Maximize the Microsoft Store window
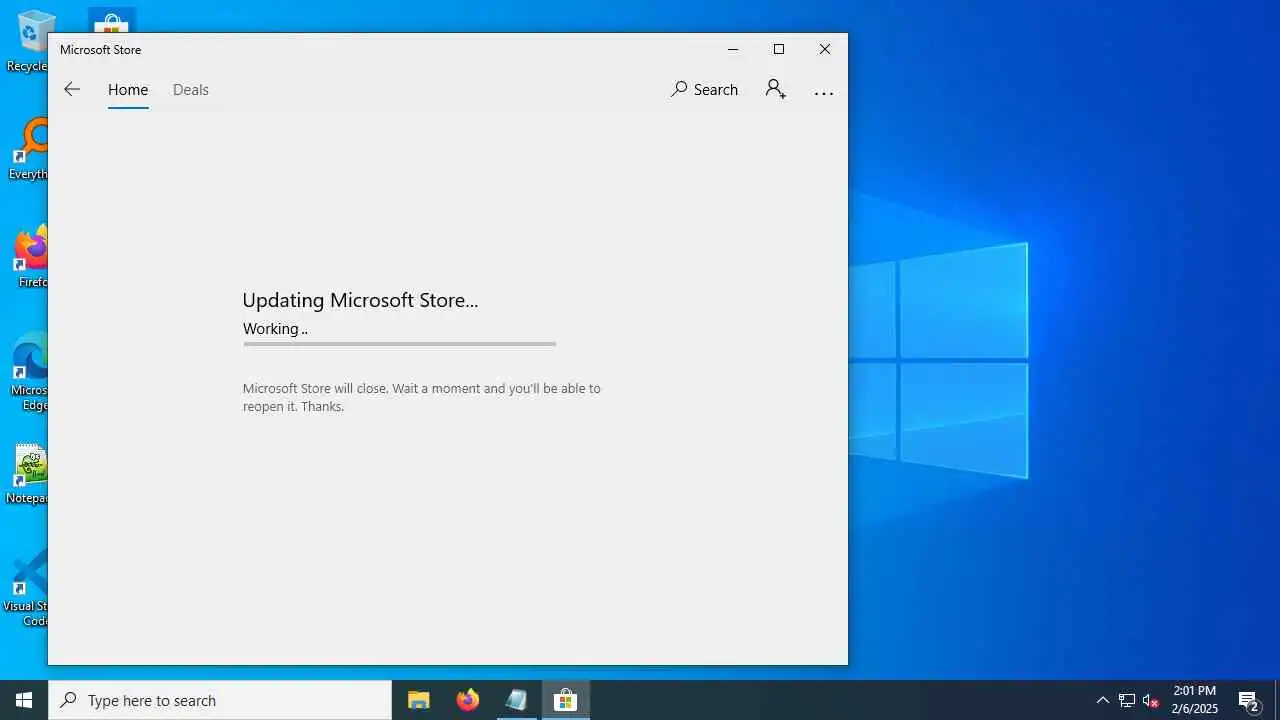 click(779, 50)
